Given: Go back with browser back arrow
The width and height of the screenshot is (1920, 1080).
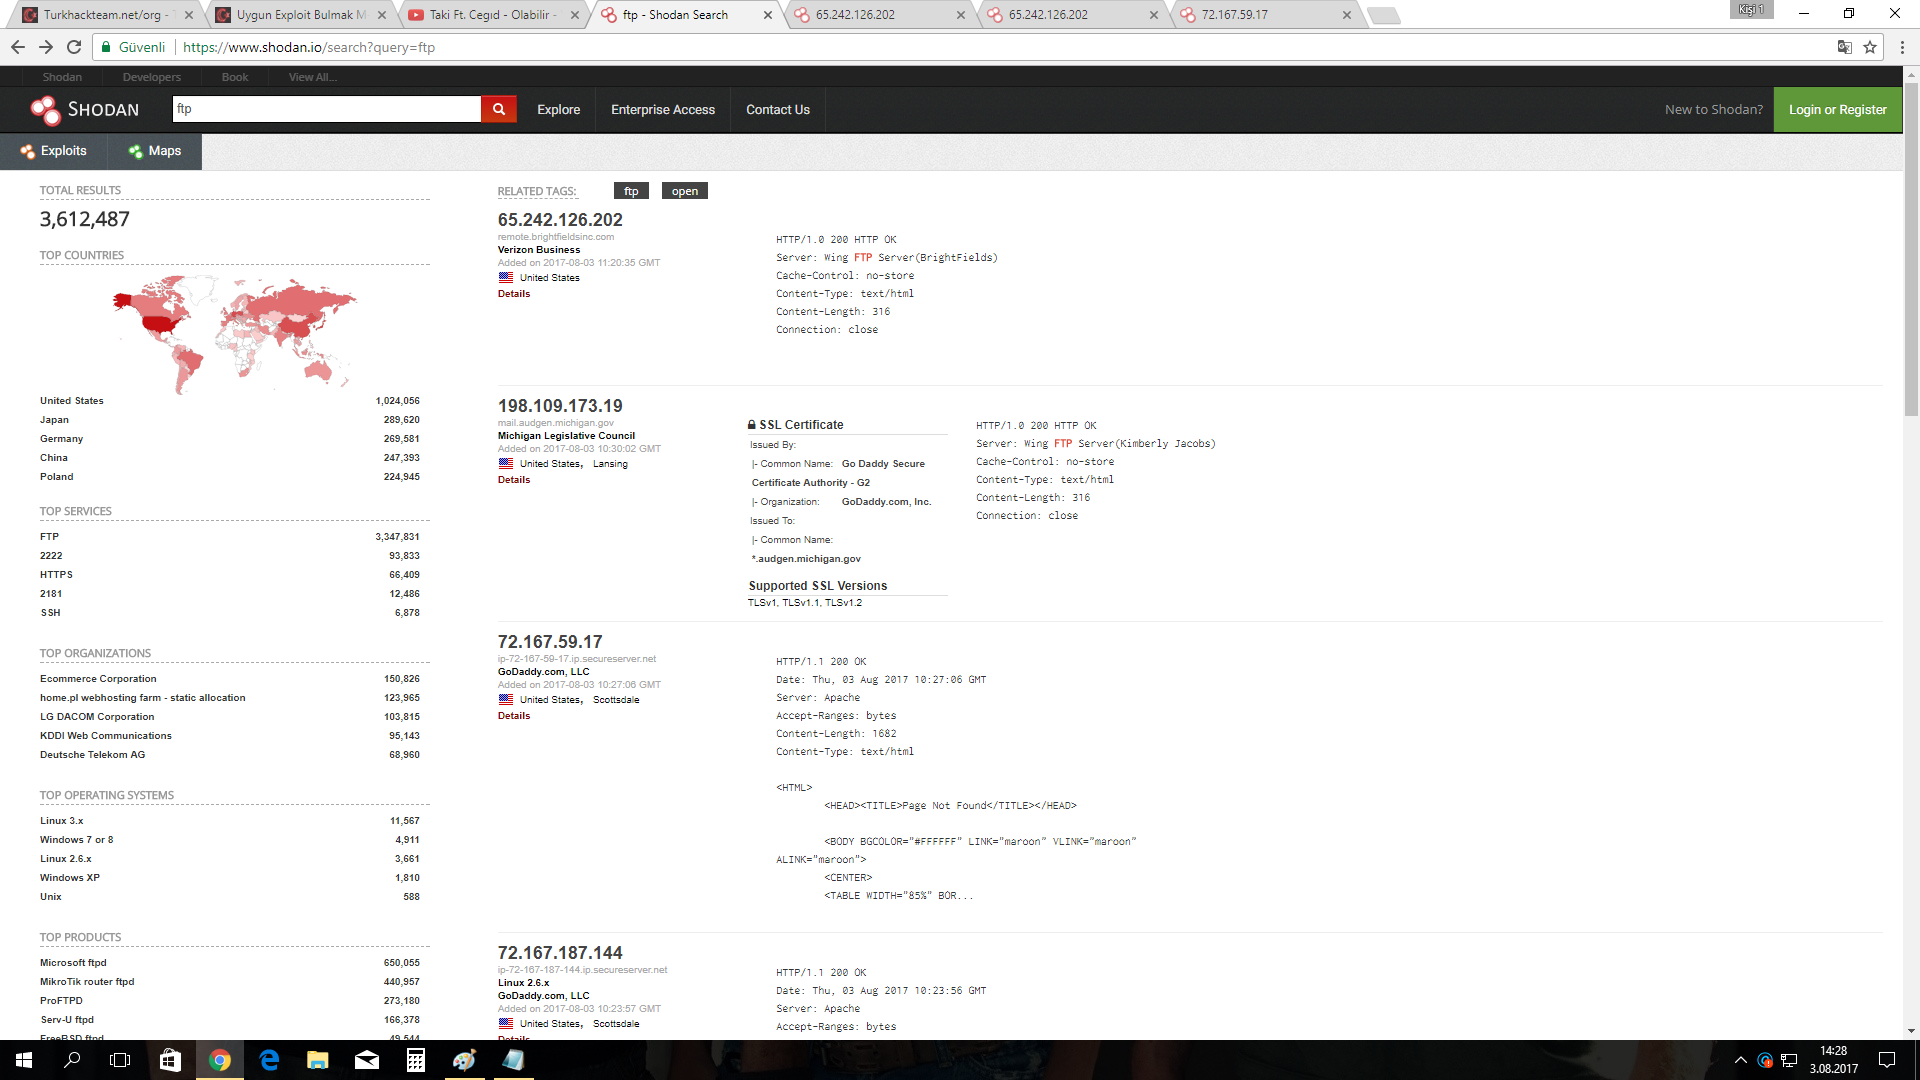Looking at the screenshot, I should pyautogui.click(x=18, y=47).
